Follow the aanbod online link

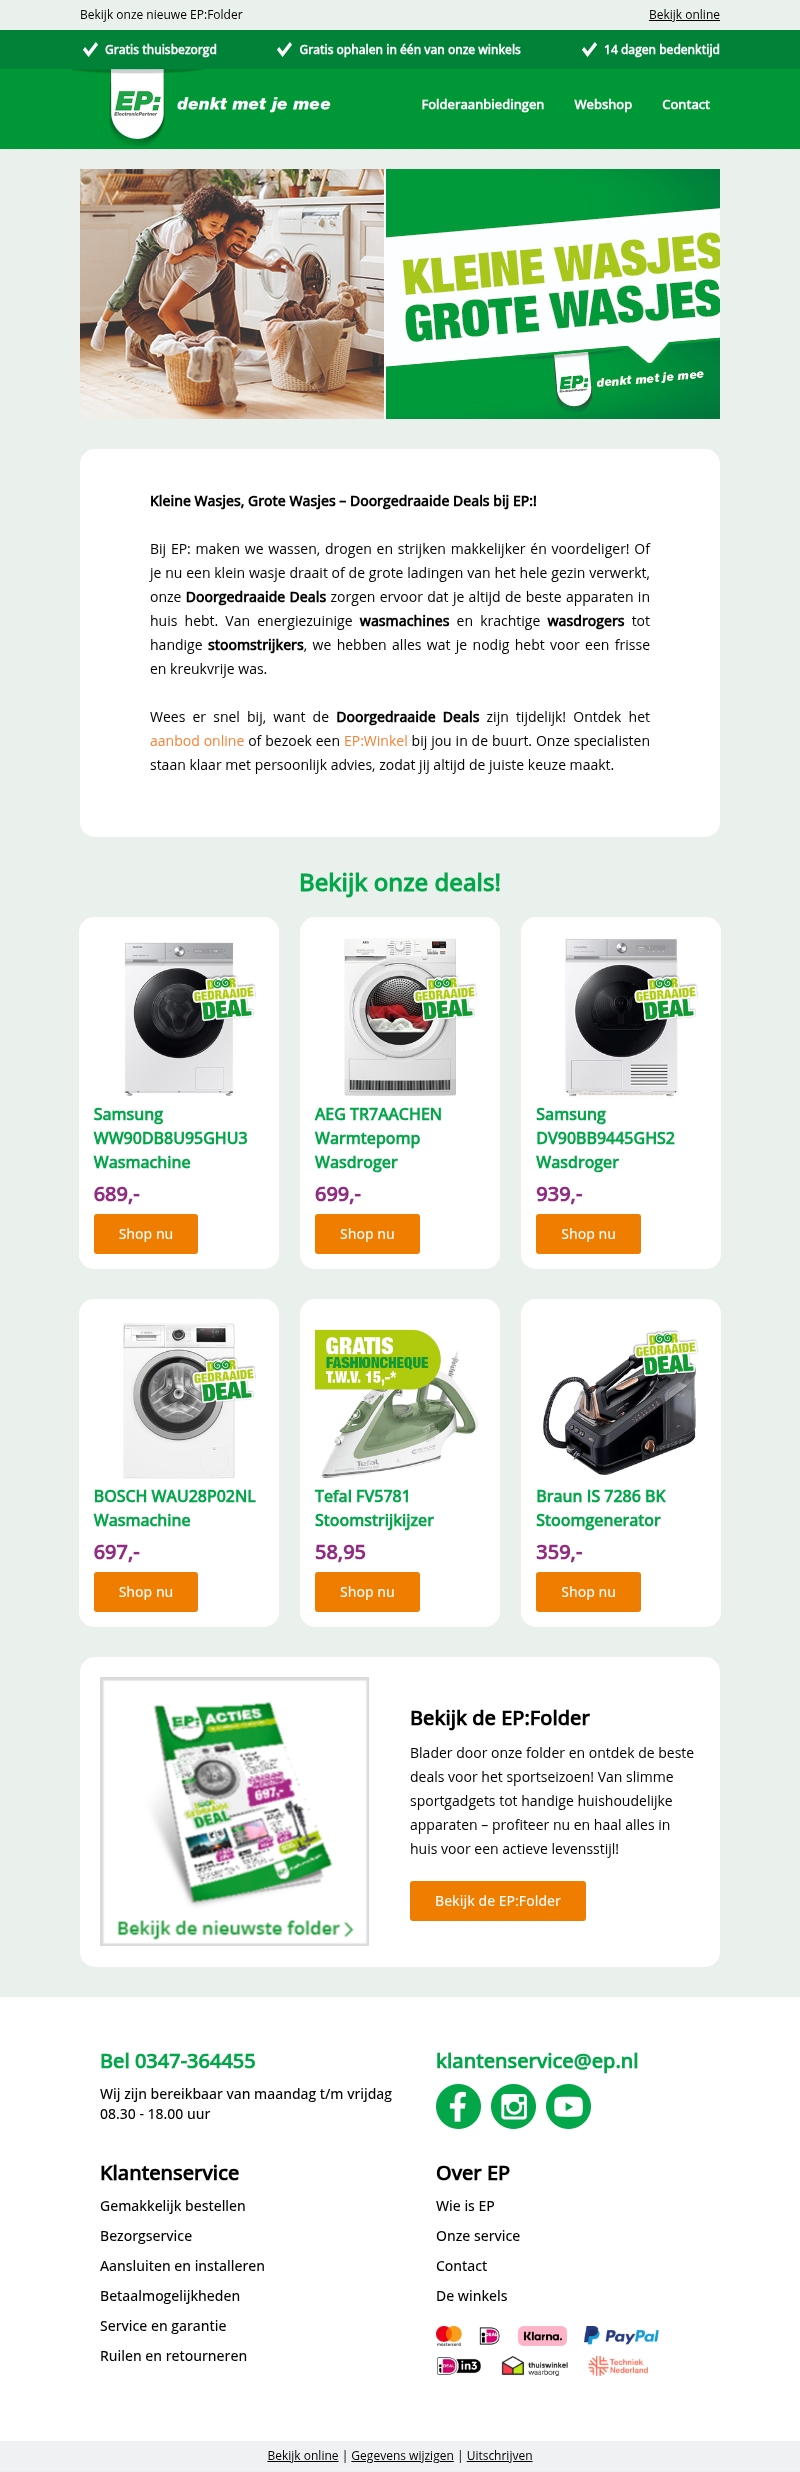[197, 741]
